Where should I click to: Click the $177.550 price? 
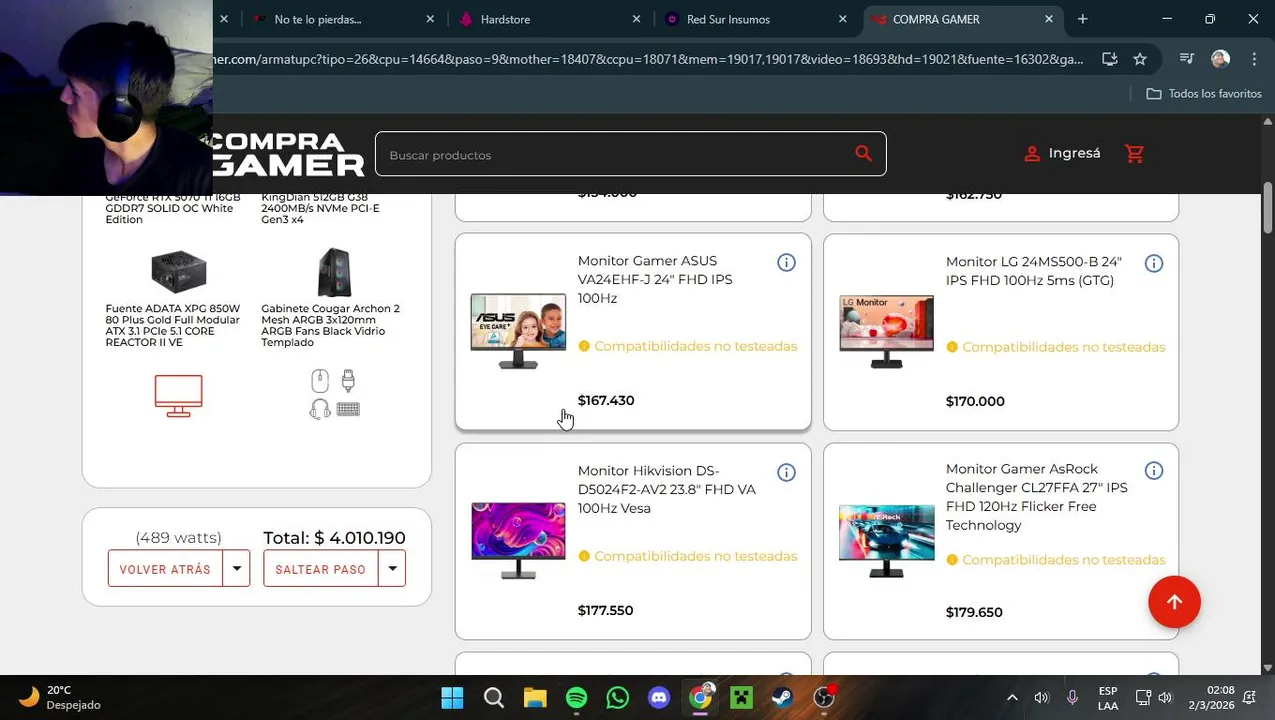[605, 610]
